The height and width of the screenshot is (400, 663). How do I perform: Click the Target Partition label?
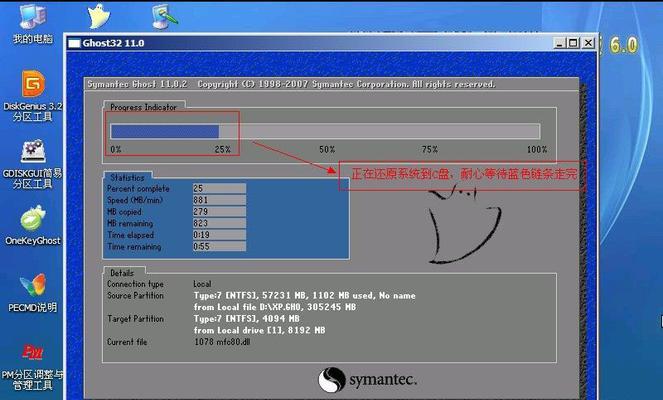(x=135, y=318)
